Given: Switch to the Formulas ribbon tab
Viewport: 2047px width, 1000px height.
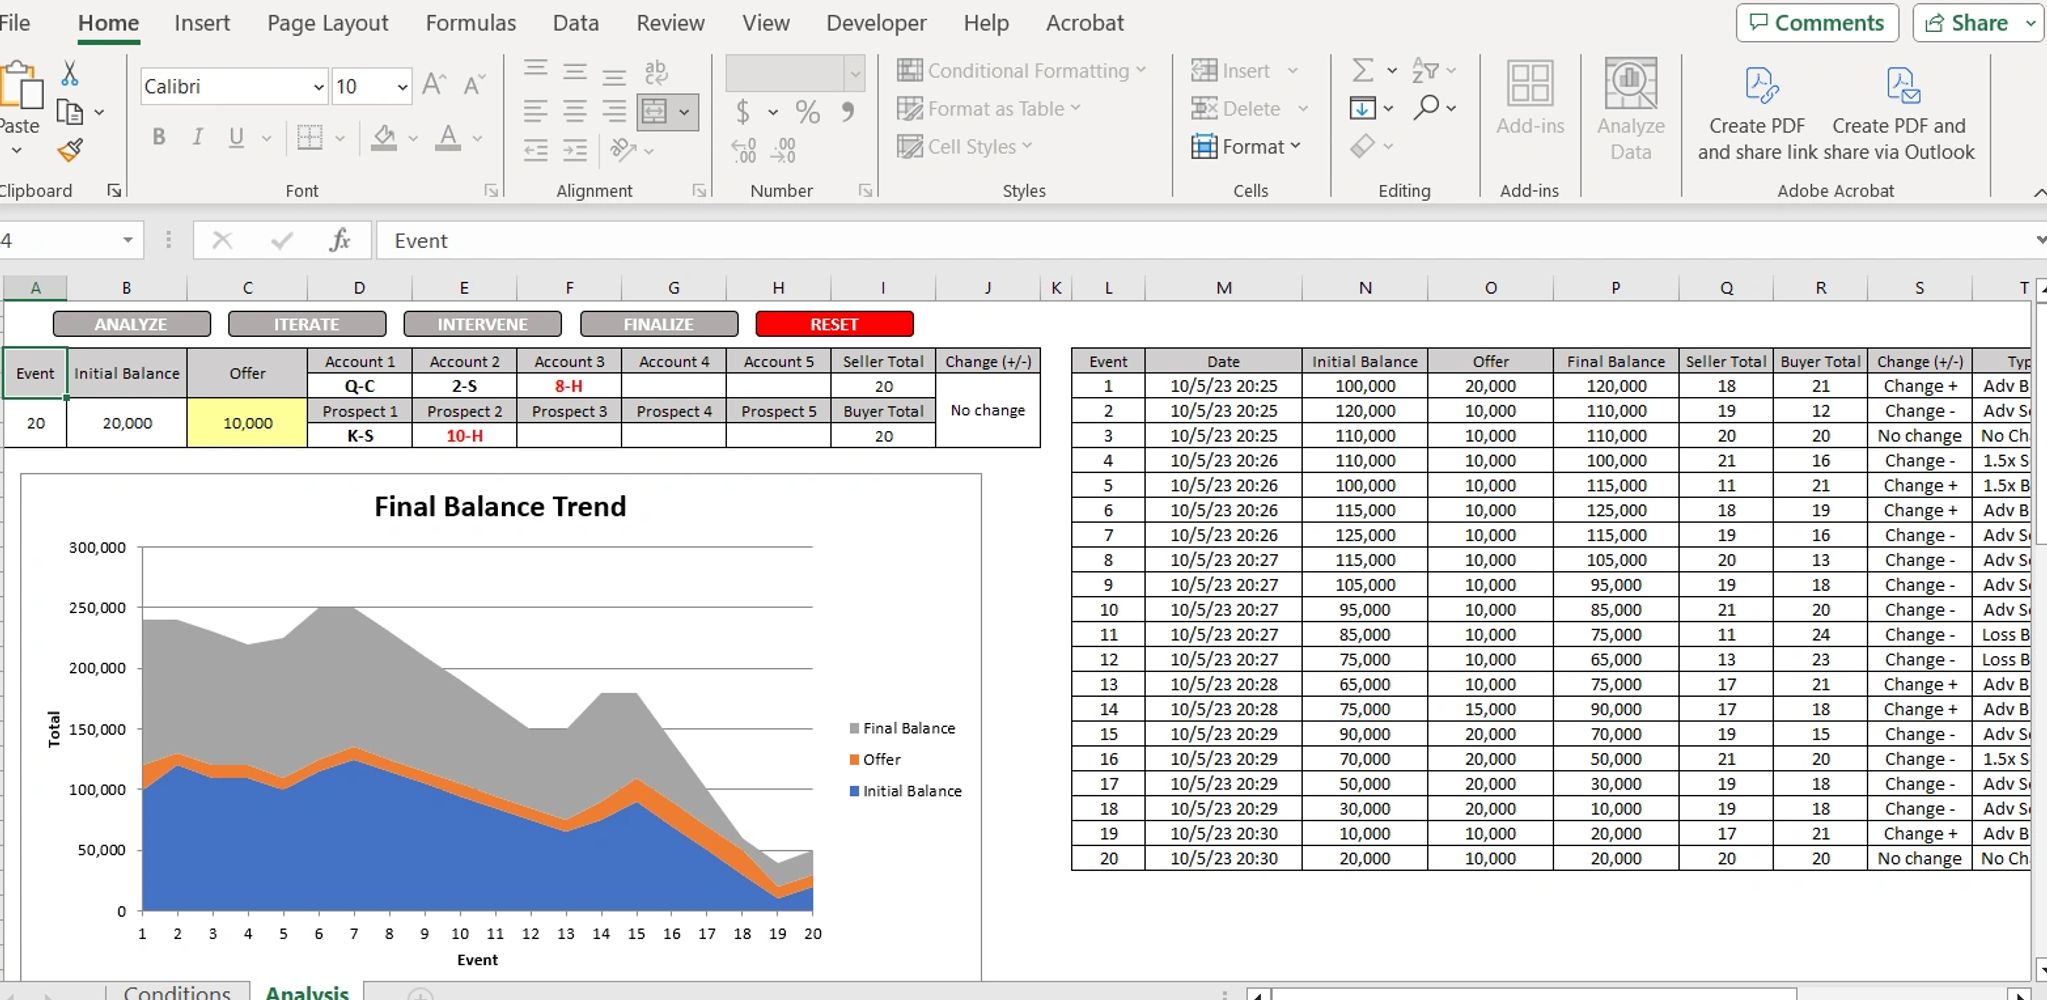Looking at the screenshot, I should point(470,22).
